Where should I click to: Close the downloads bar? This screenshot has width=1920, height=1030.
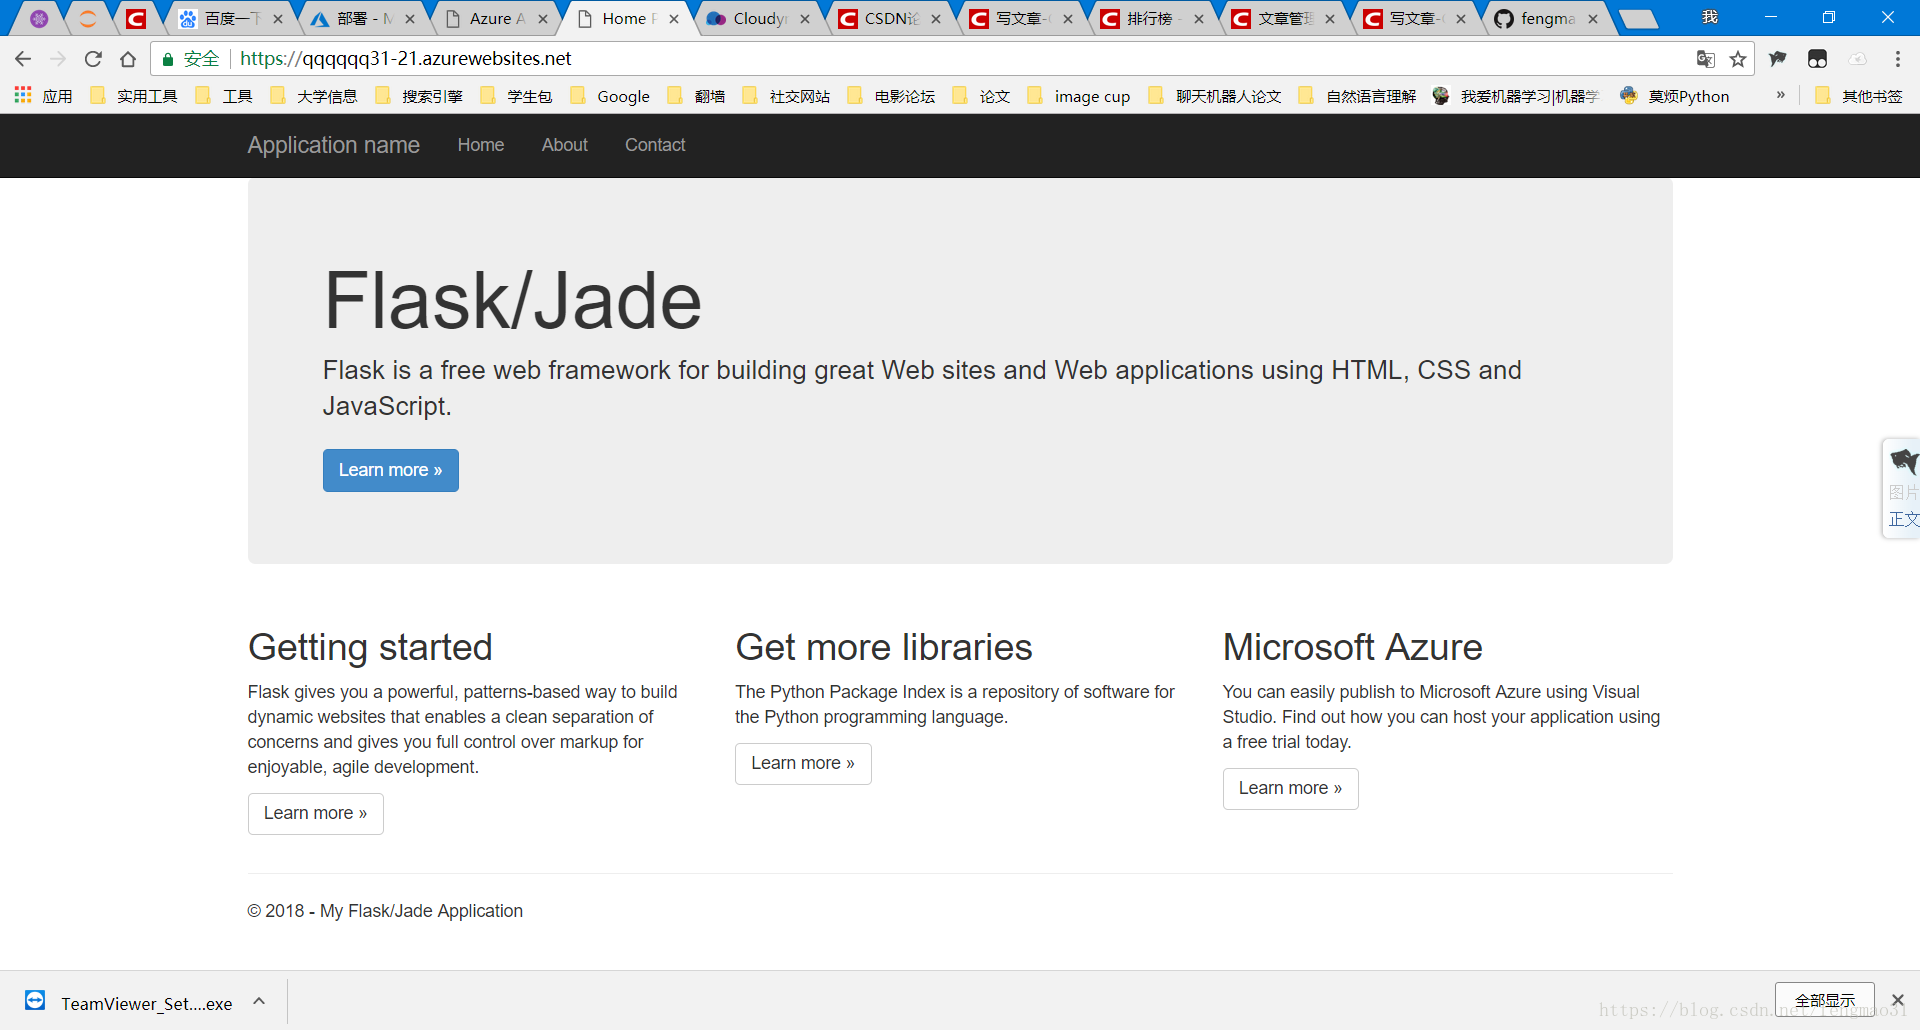[x=1897, y=1000]
